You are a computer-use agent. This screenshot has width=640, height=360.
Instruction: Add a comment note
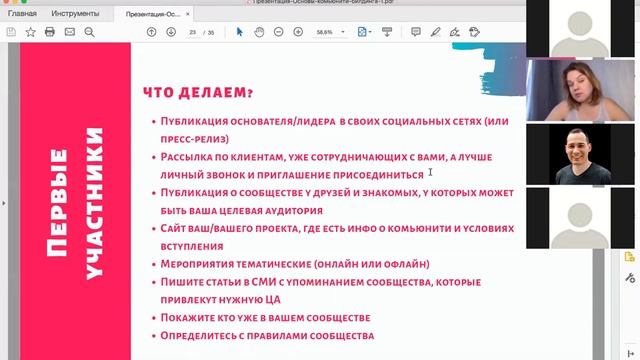(416, 32)
